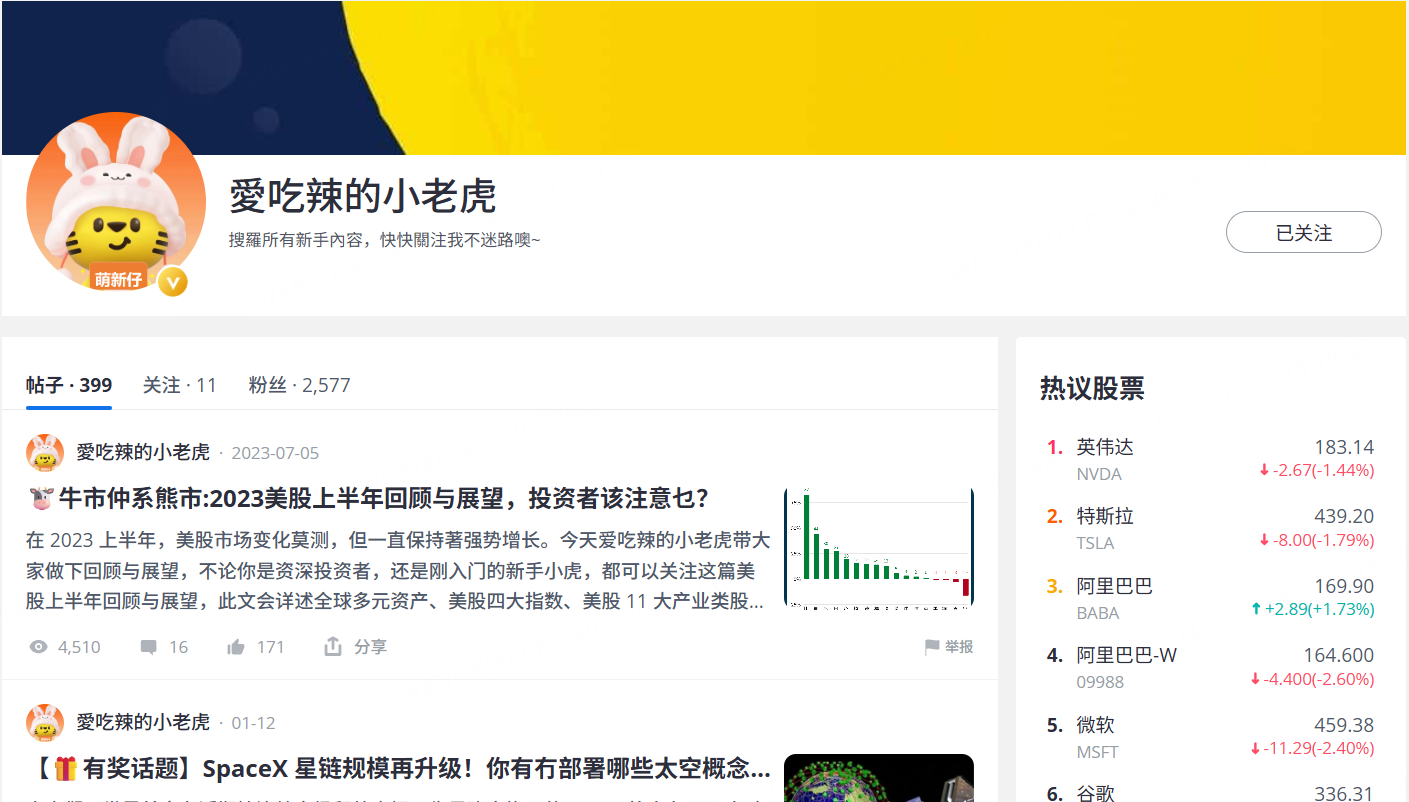This screenshot has height=802, width=1409.
Task: Click the small avatar on the 2023-07-05 post
Action: [45, 453]
